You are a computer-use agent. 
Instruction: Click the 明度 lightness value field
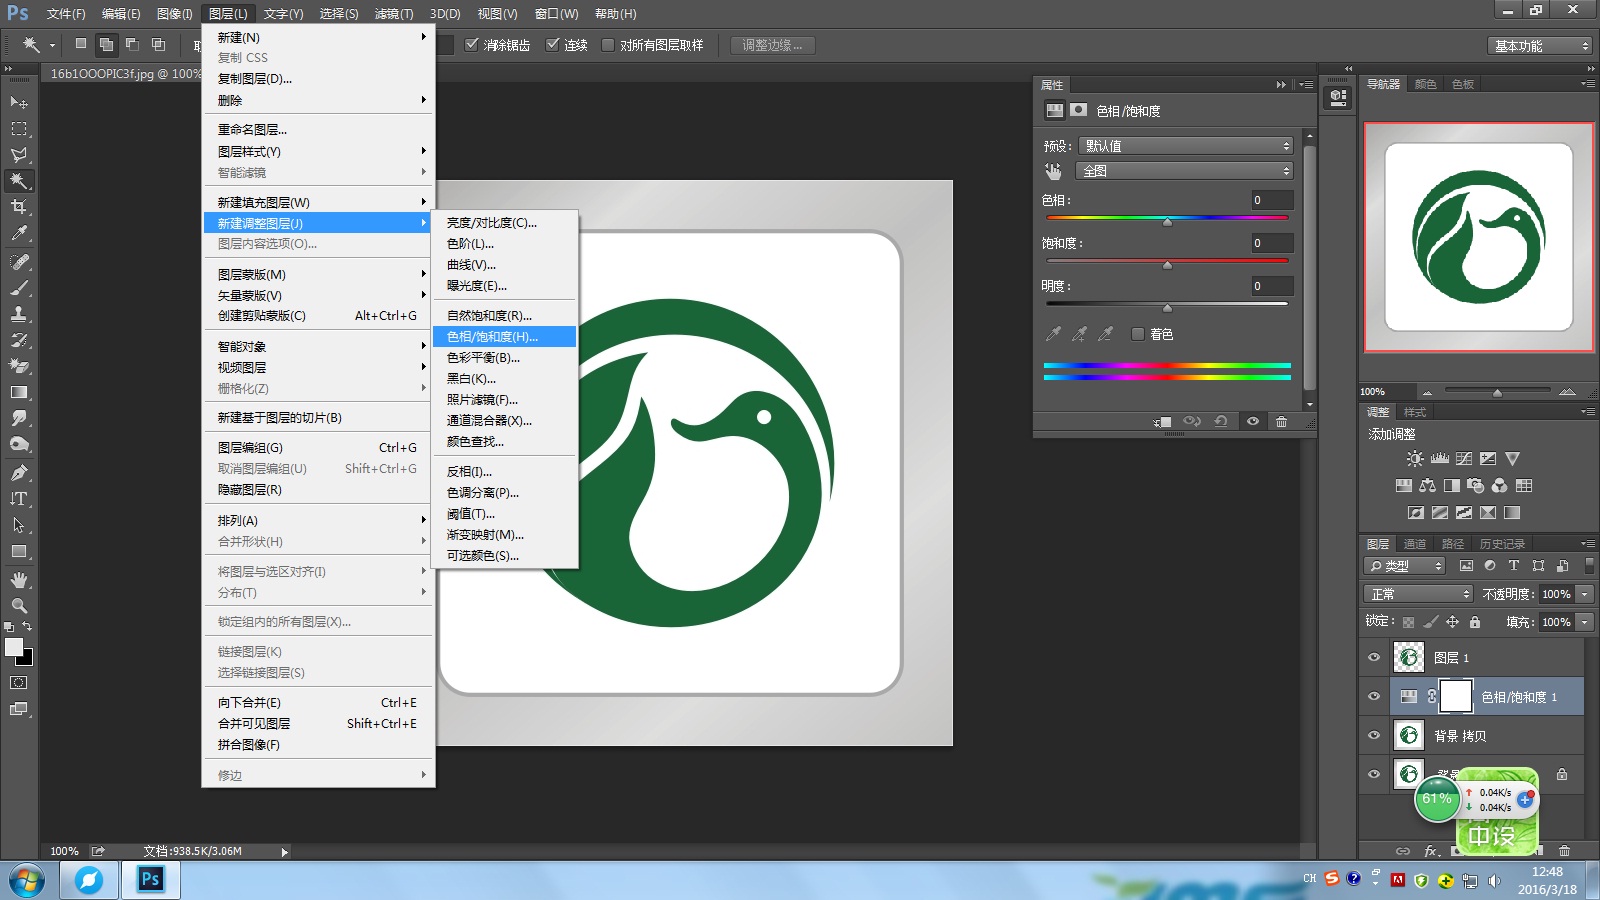pos(1273,286)
